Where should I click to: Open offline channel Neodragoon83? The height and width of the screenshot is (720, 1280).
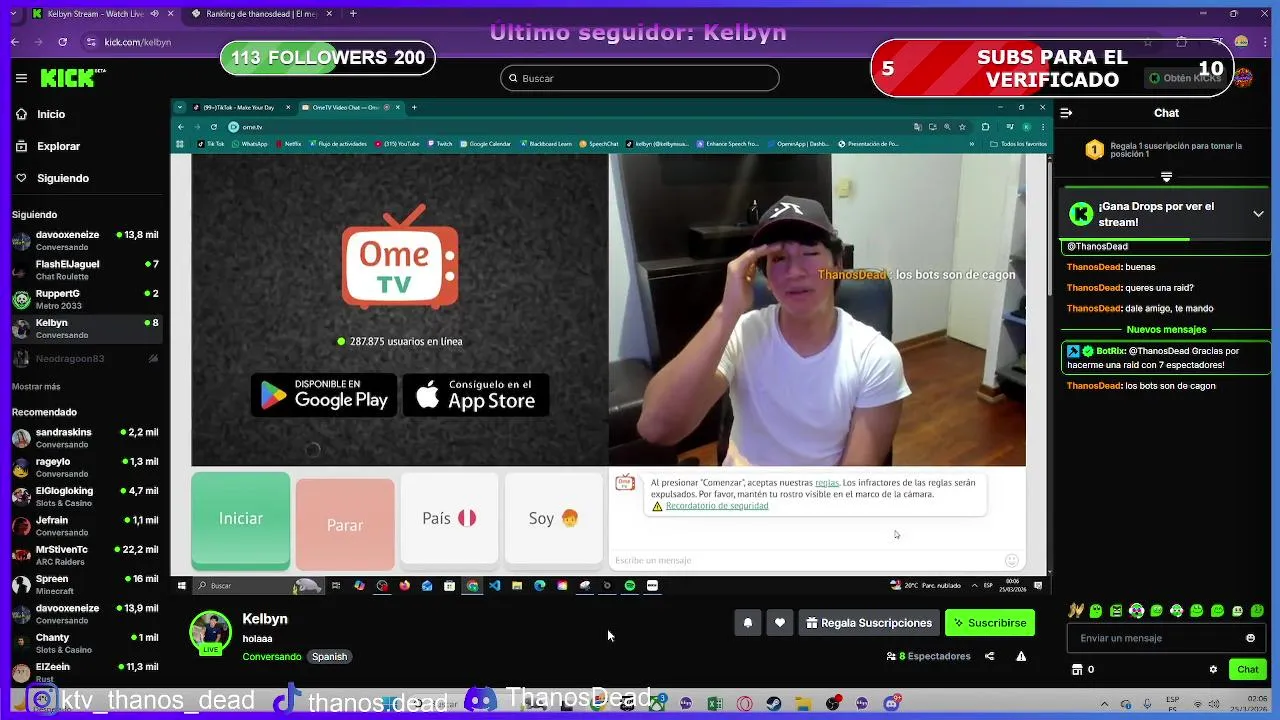tap(85, 358)
